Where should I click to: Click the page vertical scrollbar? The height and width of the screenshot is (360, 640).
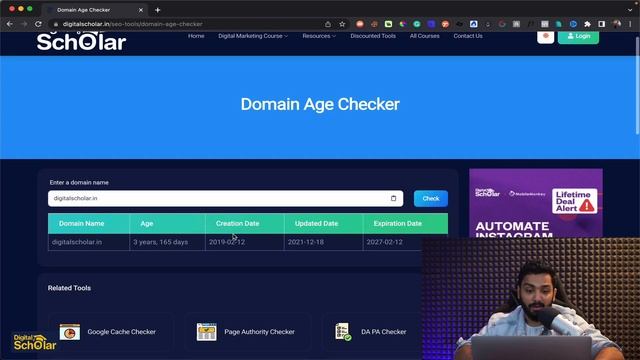coord(637,86)
